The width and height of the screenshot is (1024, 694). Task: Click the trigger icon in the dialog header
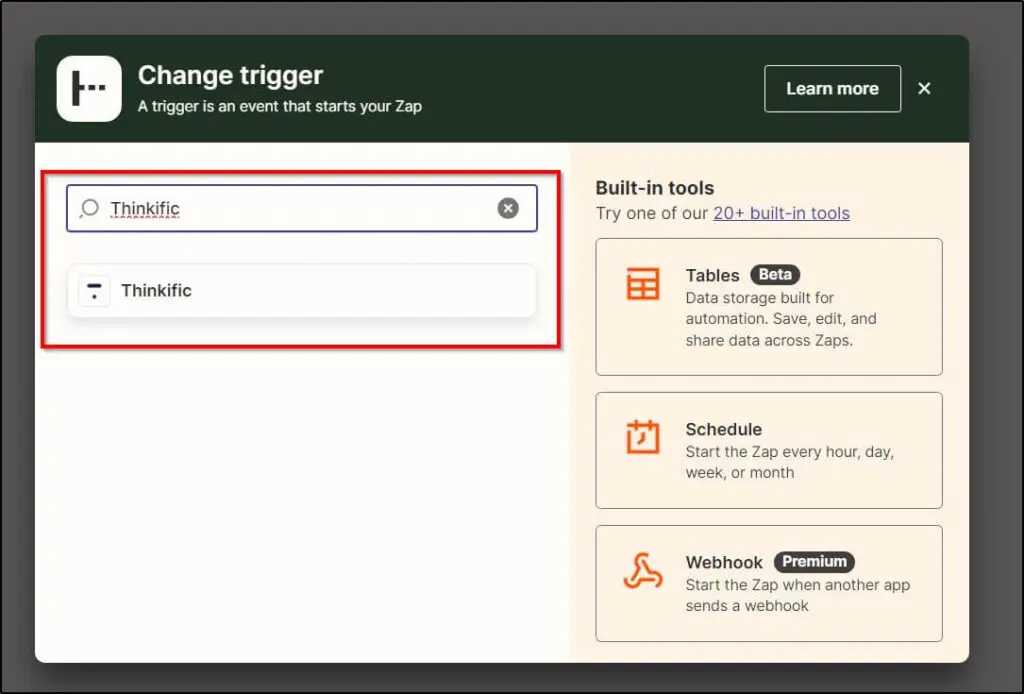click(x=89, y=89)
